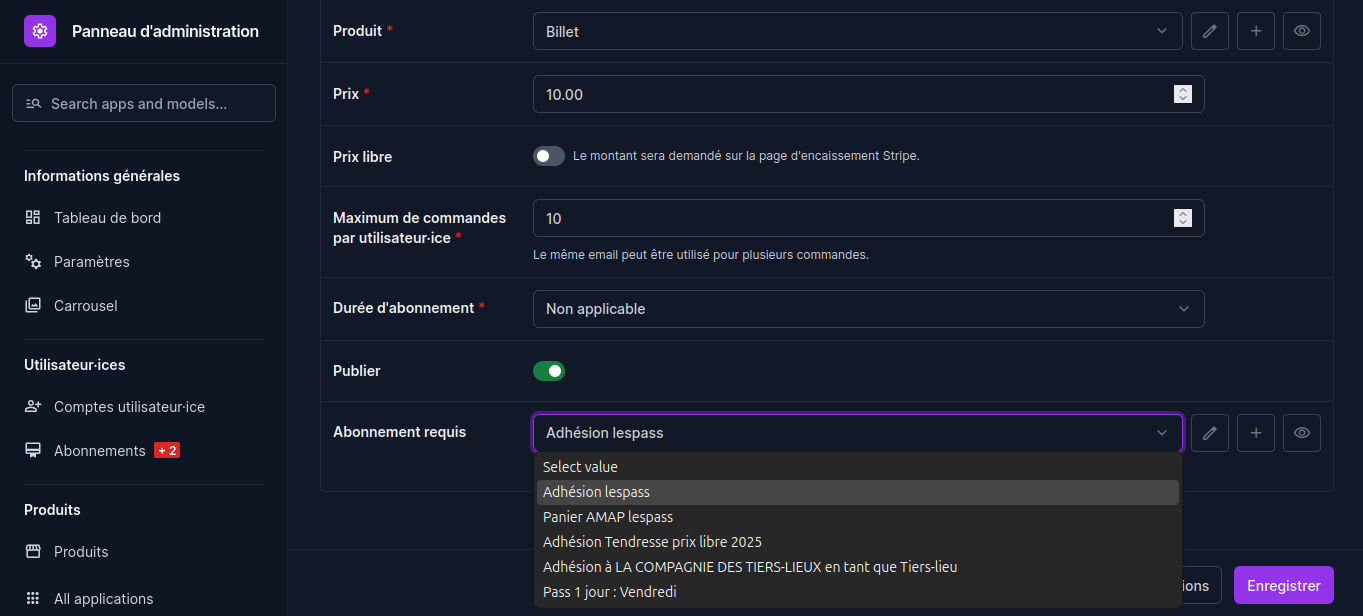Click the Search apps and models field
1363x616 pixels.
(x=144, y=103)
